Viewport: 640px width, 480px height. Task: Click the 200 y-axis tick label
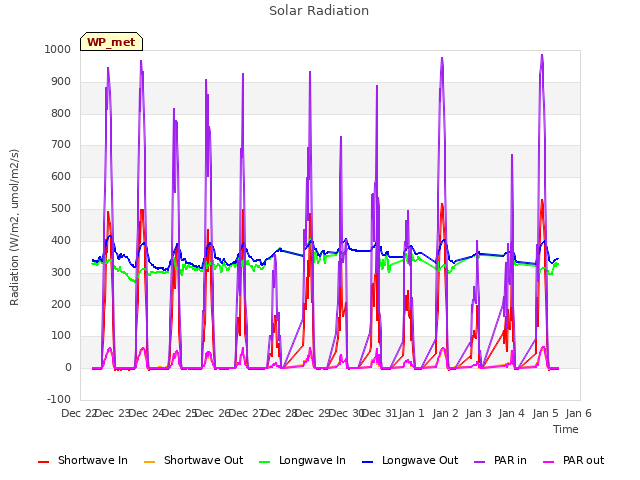coord(61,304)
